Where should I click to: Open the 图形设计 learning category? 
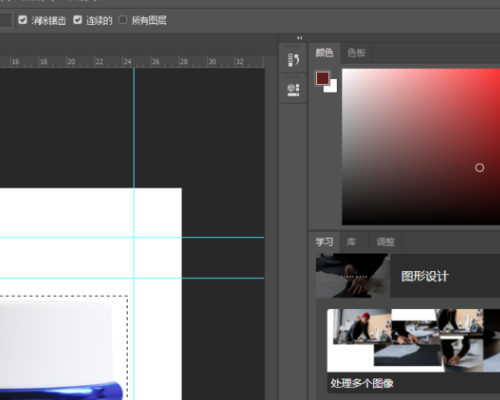pyautogui.click(x=425, y=276)
